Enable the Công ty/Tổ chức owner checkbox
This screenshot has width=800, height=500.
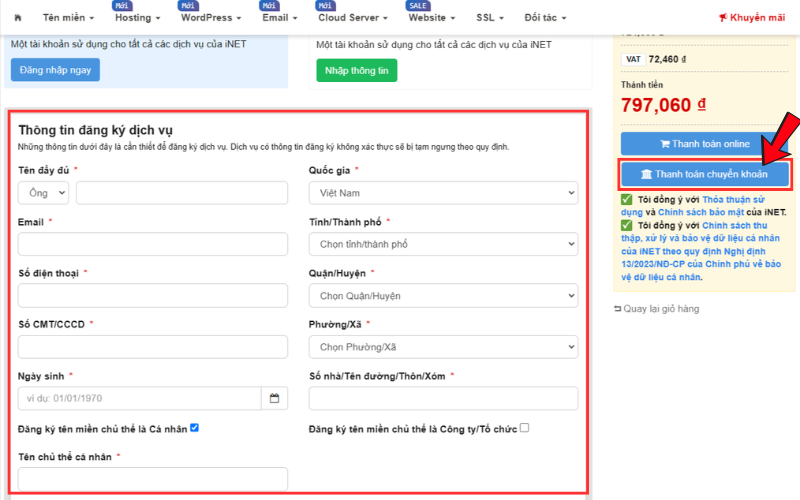point(524,428)
